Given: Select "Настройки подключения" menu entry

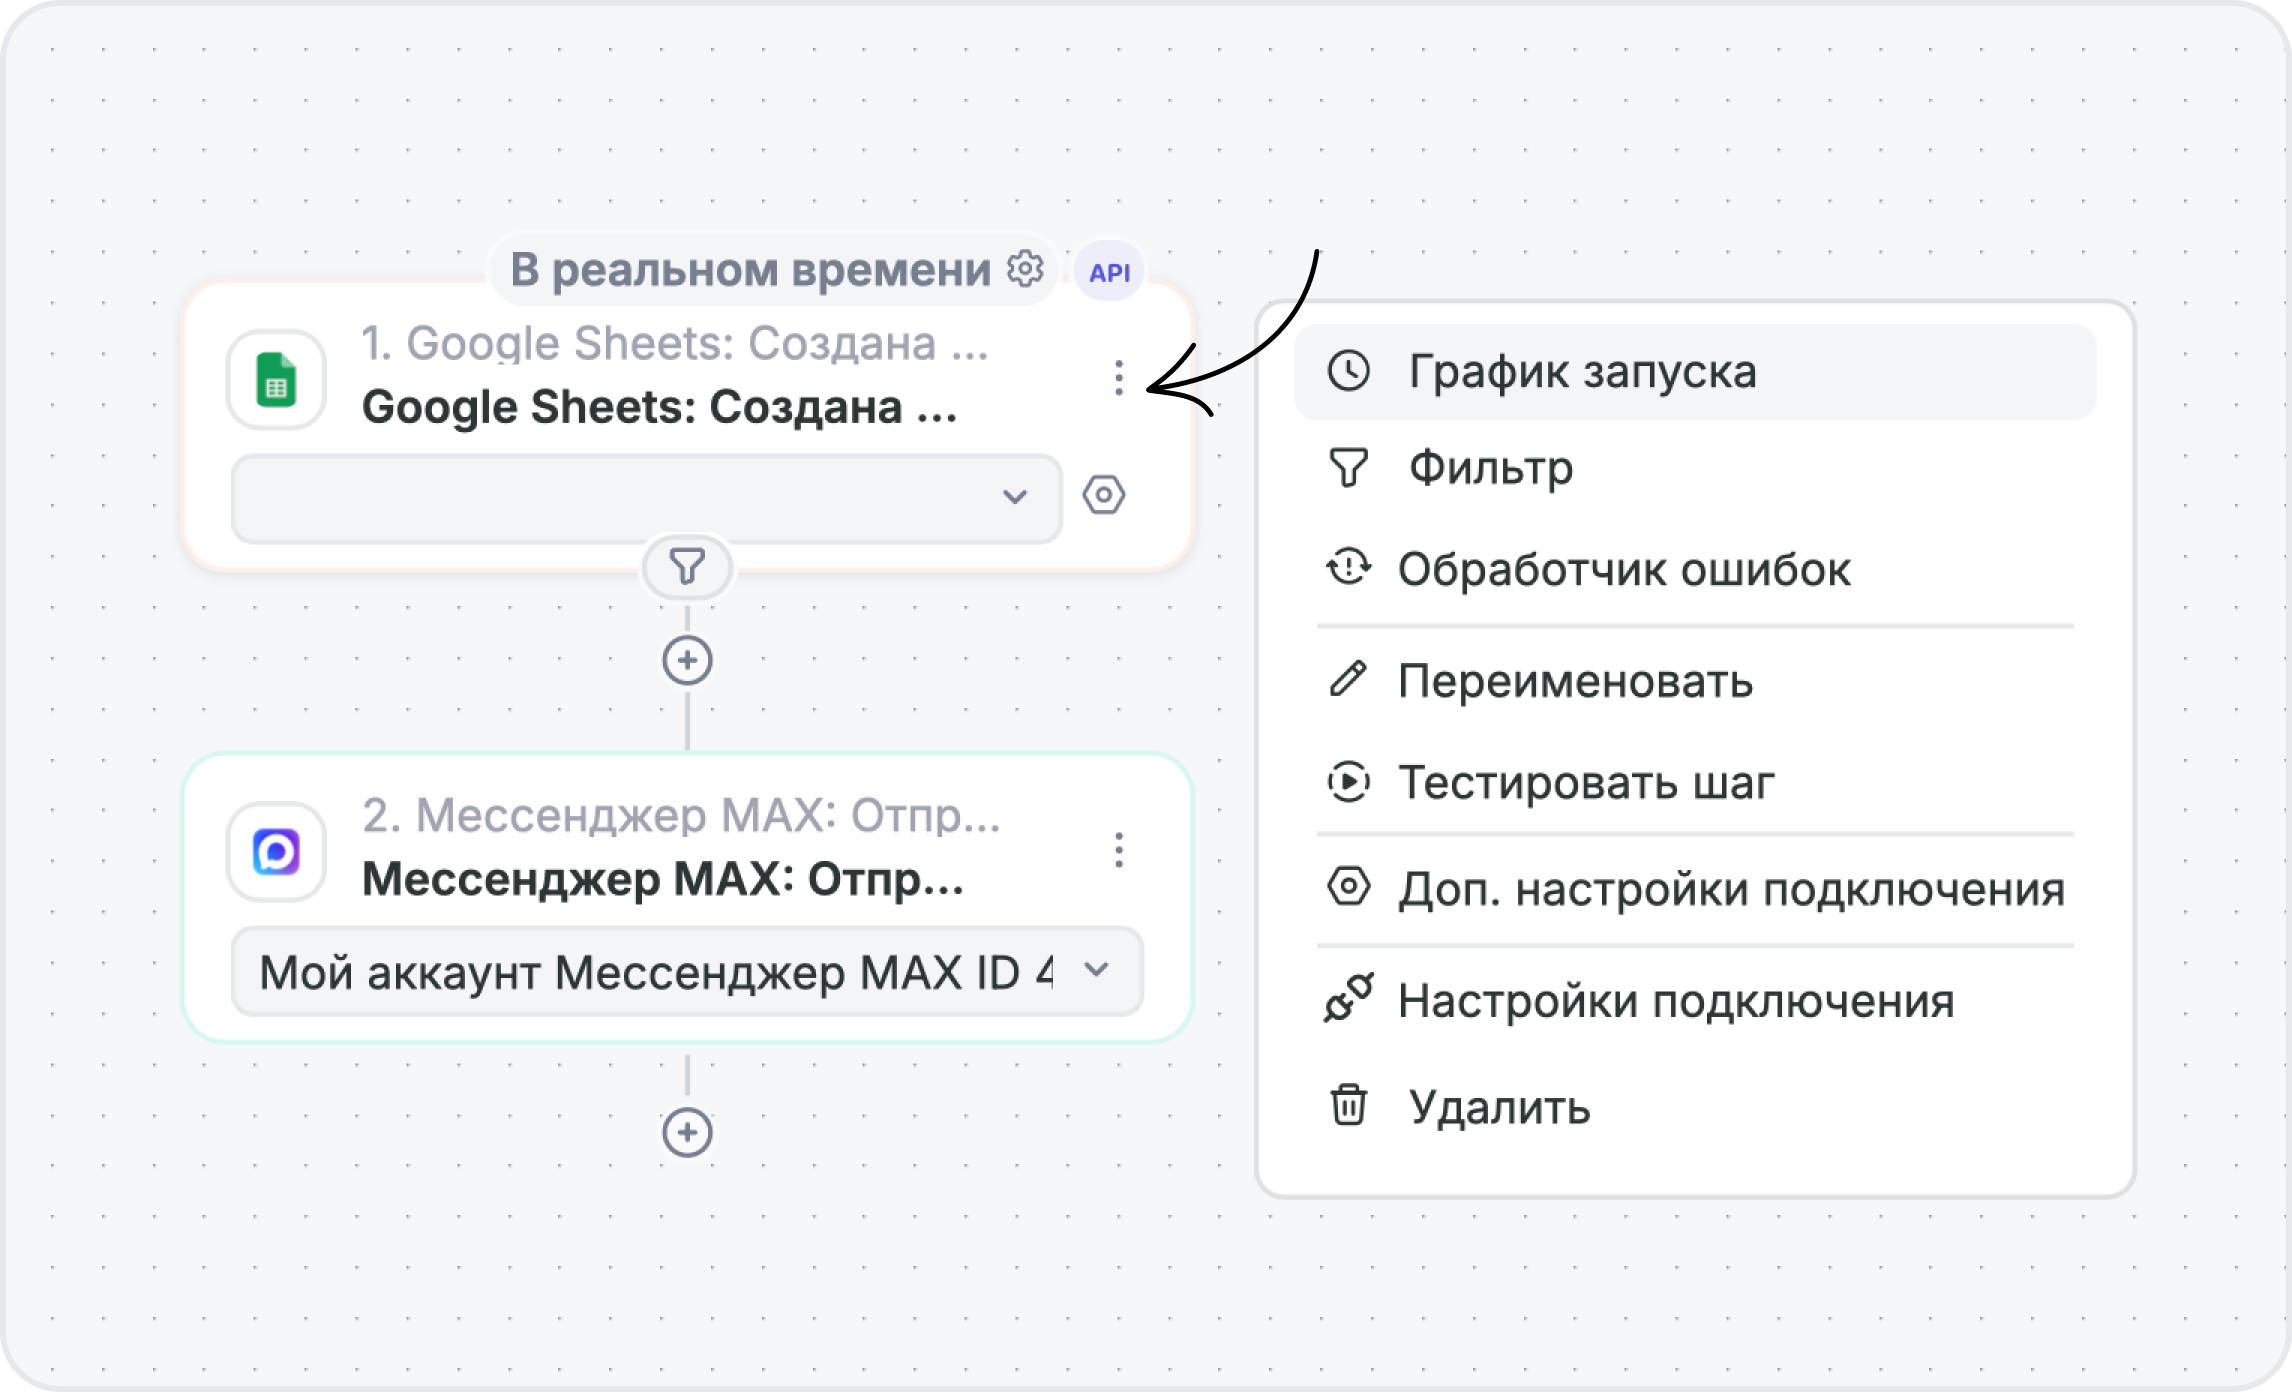Looking at the screenshot, I should click(x=1675, y=996).
